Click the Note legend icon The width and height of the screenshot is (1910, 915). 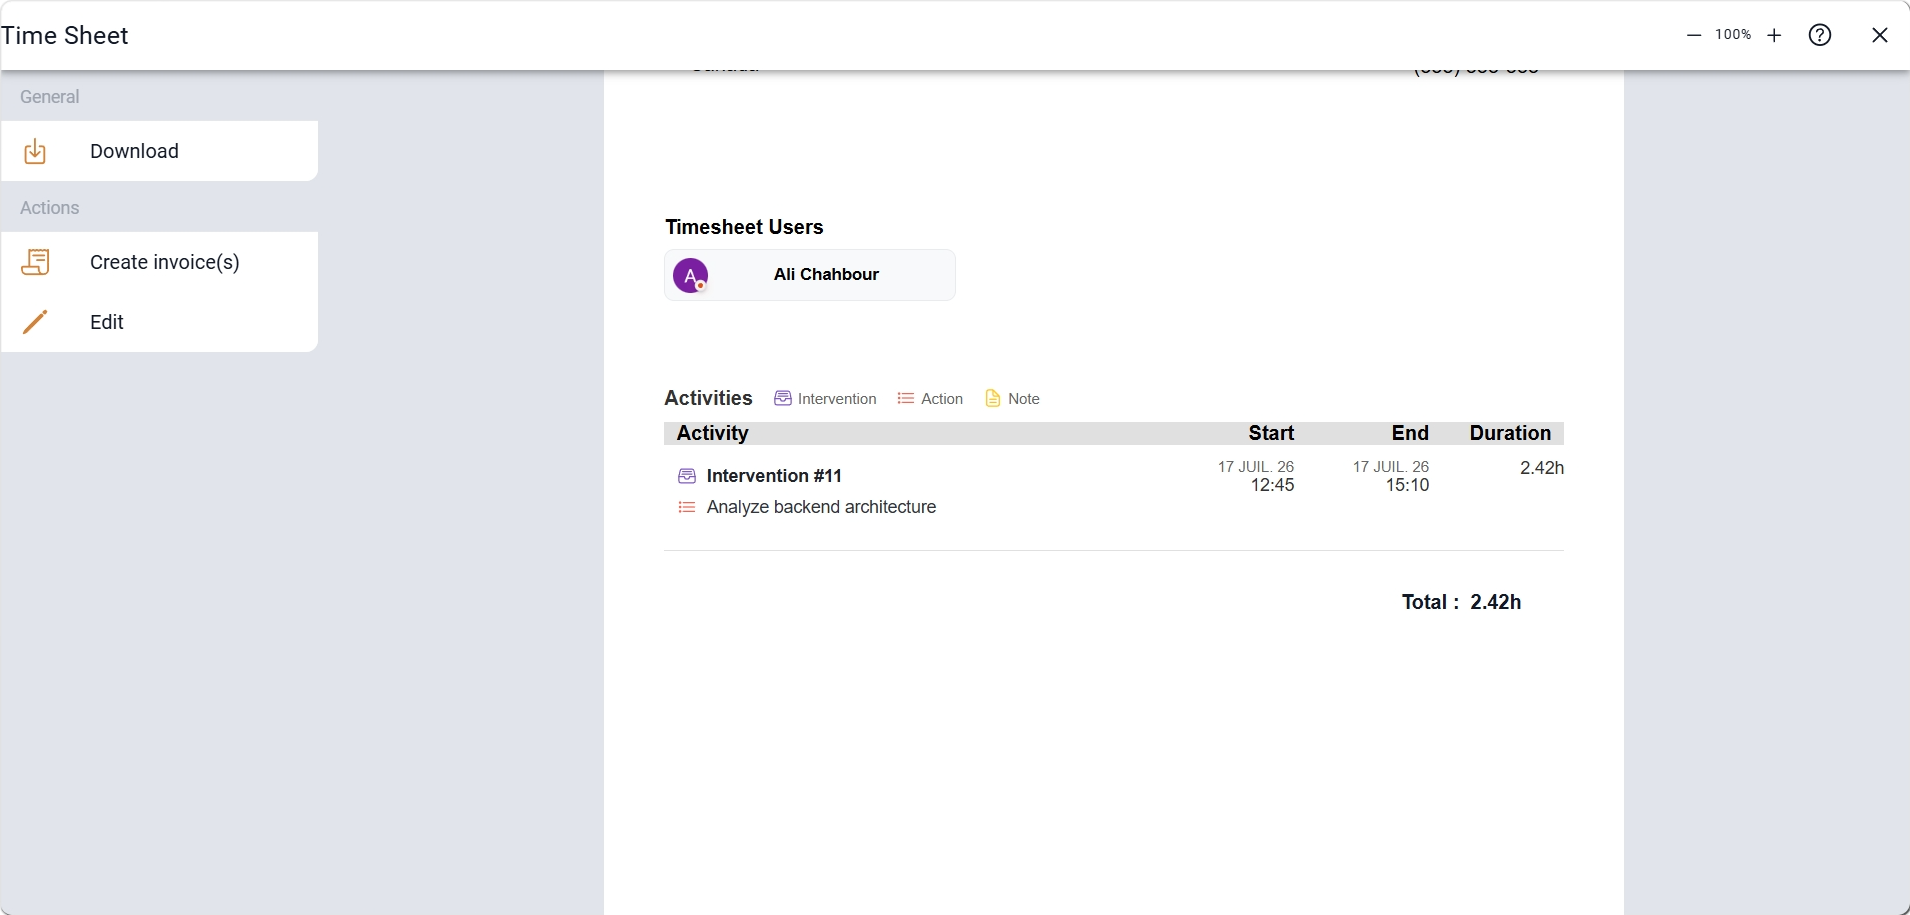[993, 398]
